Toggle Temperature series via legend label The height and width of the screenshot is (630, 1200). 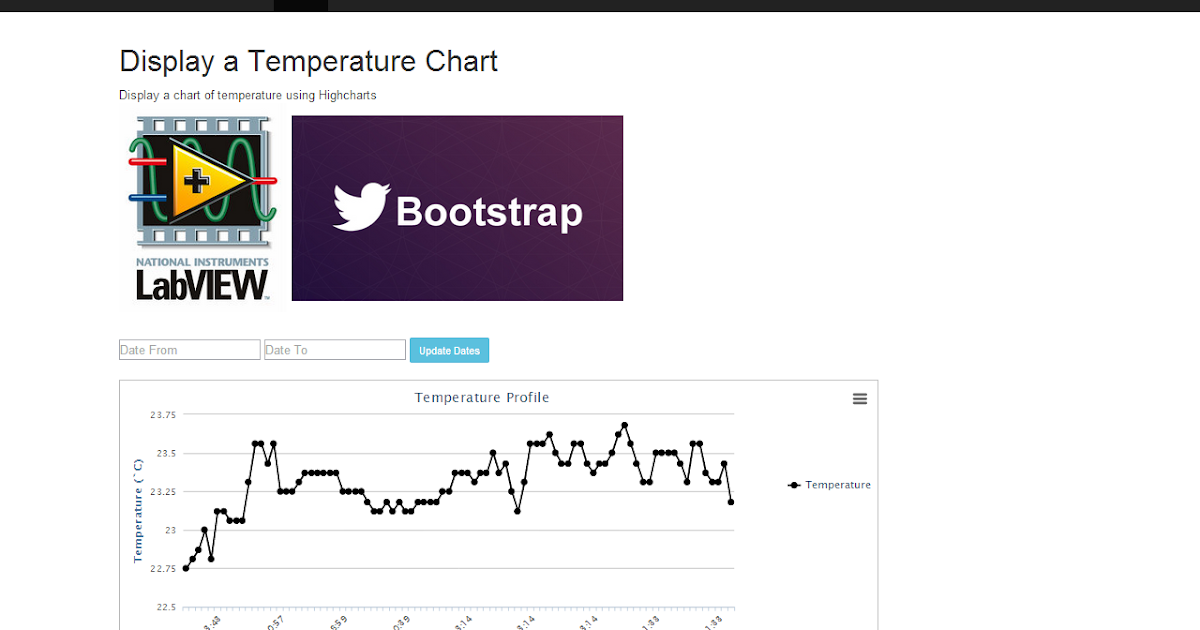coord(838,485)
